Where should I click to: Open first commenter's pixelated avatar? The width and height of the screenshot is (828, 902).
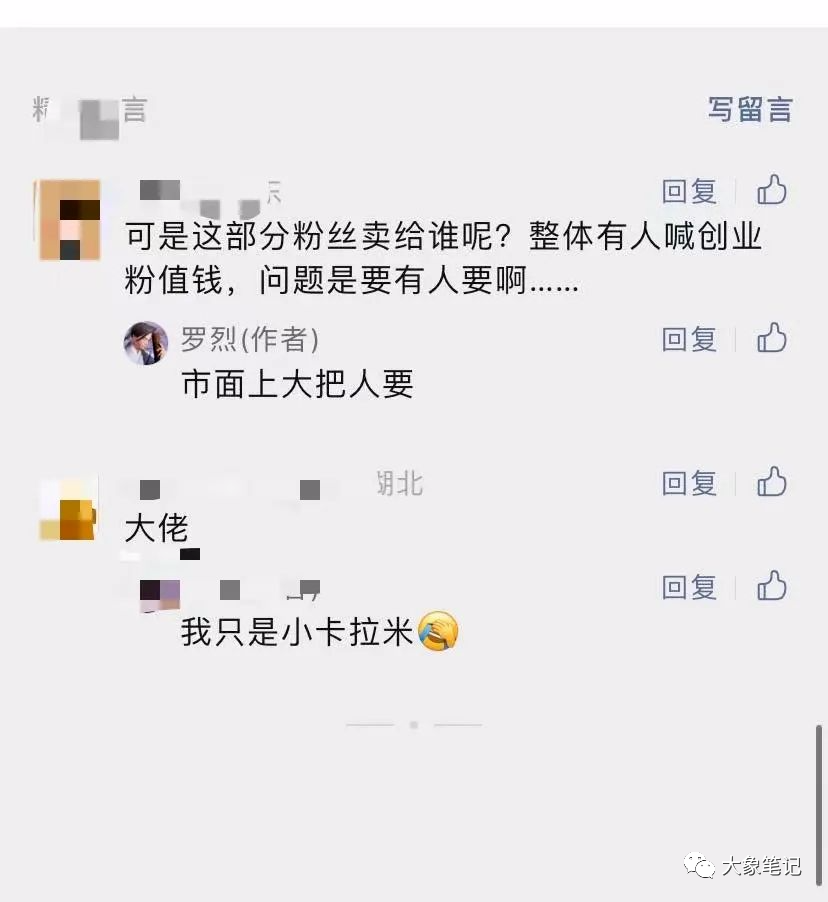pos(70,220)
